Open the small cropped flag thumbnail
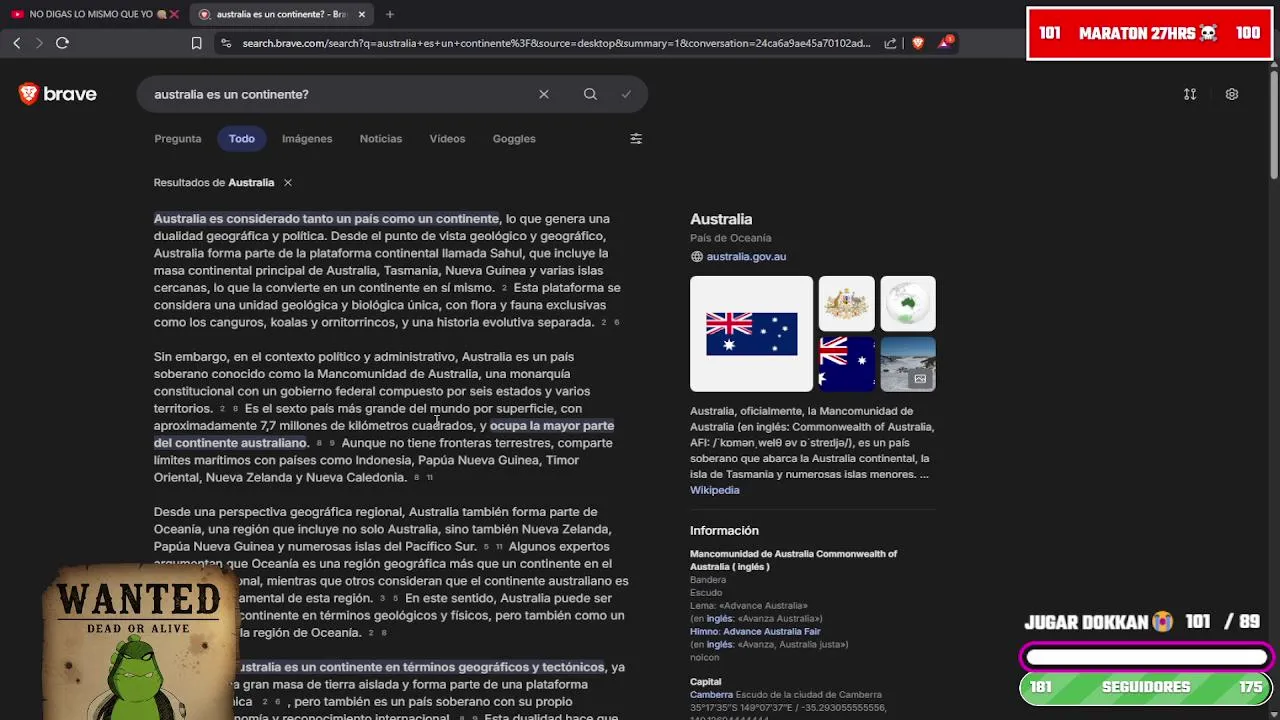Screen dimensions: 1280x720 click(847, 364)
